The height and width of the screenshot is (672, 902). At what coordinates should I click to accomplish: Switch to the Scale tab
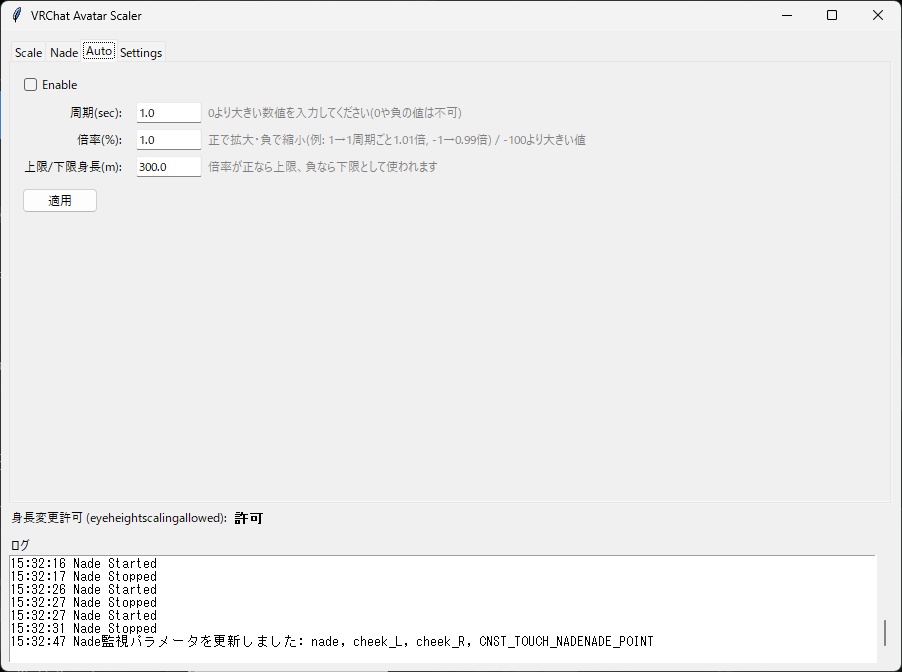pos(28,52)
